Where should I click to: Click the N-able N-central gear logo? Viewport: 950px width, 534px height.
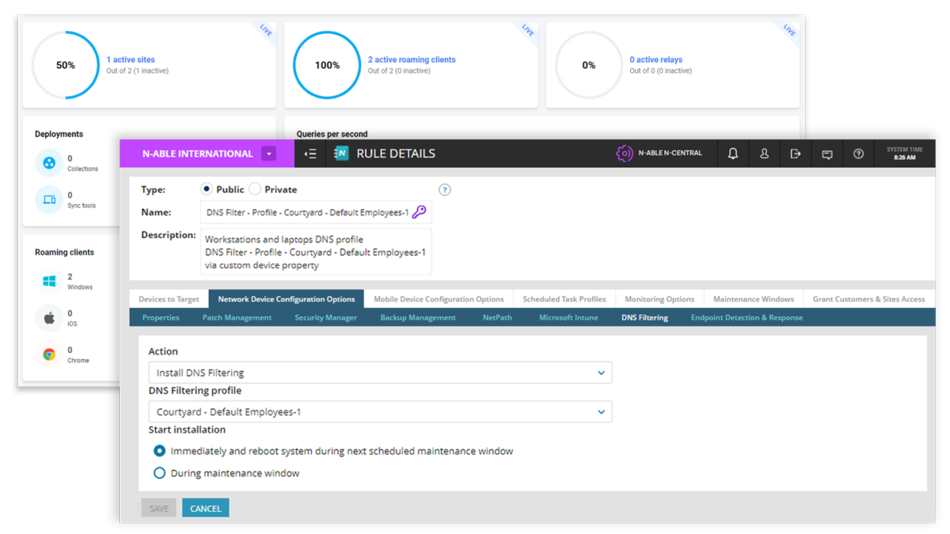pyautogui.click(x=624, y=153)
